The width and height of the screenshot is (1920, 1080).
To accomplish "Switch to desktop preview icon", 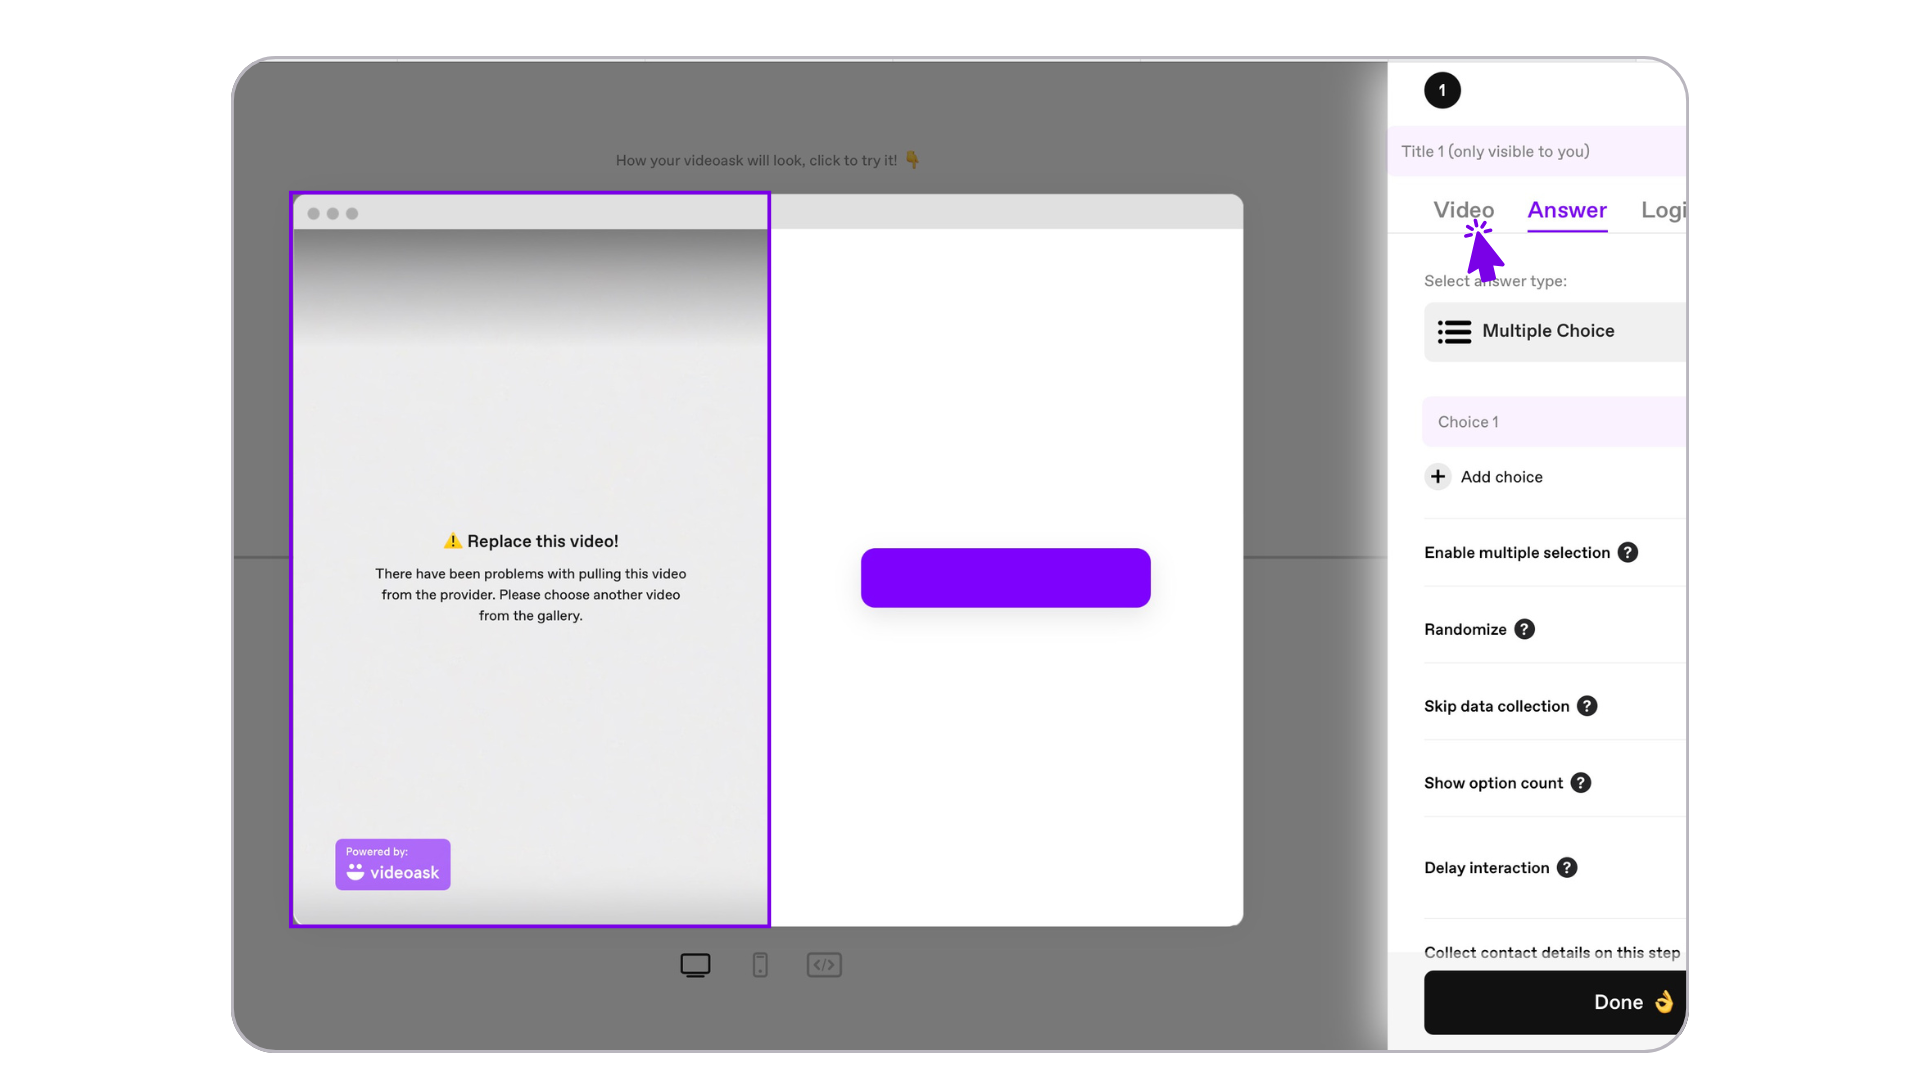I will click(x=695, y=965).
